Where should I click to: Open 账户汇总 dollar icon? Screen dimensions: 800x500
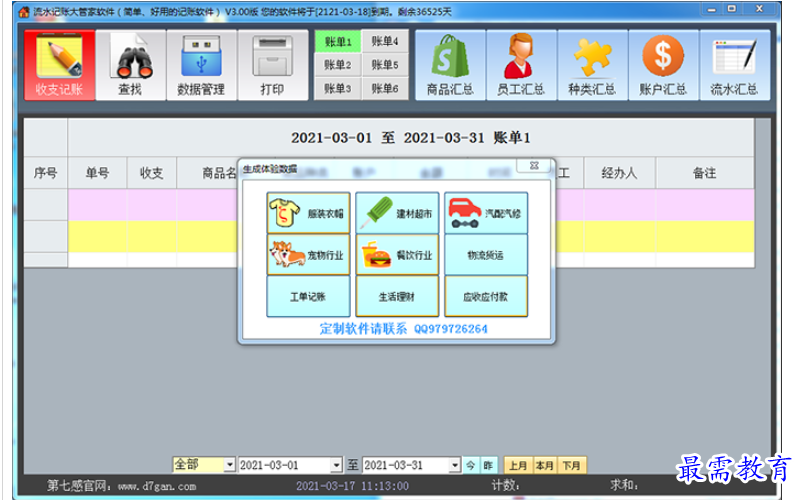[x=663, y=65]
